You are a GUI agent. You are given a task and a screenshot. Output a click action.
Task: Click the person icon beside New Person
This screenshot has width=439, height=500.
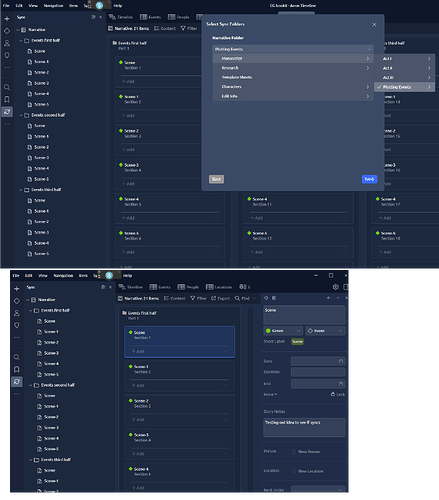click(294, 451)
